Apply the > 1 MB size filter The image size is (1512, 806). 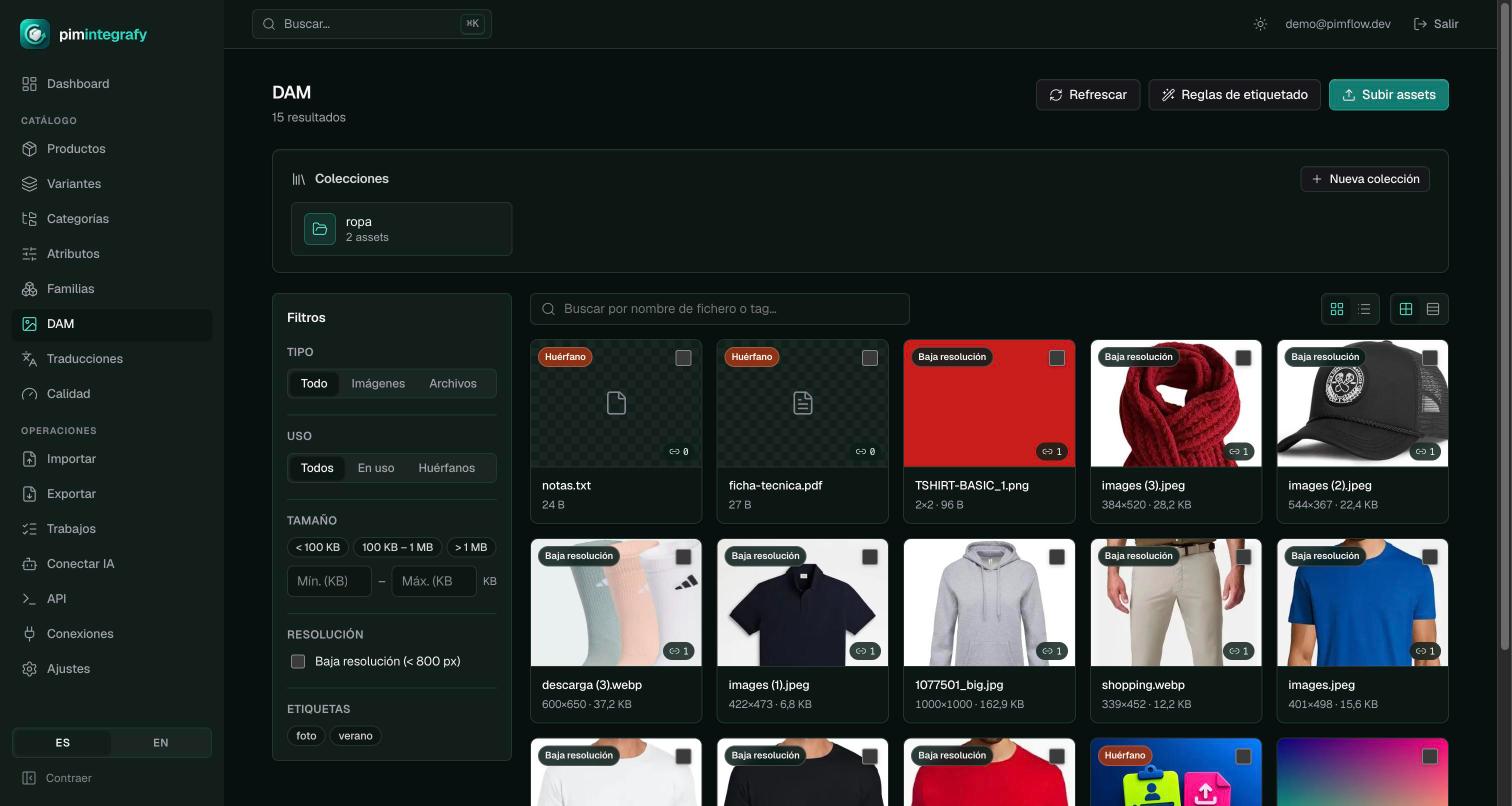point(471,548)
